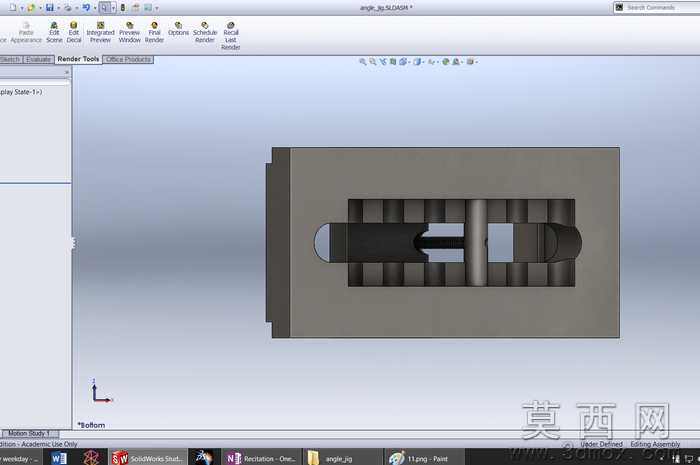The width and height of the screenshot is (700, 465).
Task: Click the Edit Appearance sphere icon
Action: point(445,62)
